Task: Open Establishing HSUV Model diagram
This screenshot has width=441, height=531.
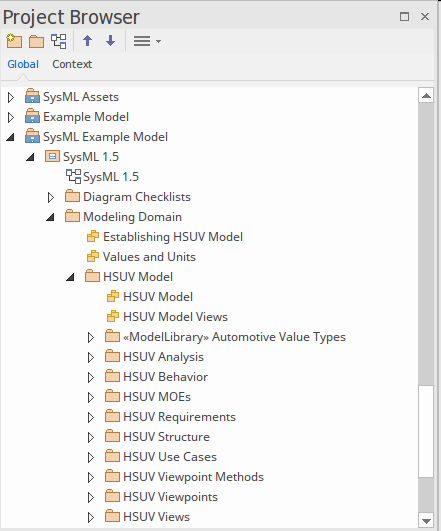Action: tap(173, 237)
